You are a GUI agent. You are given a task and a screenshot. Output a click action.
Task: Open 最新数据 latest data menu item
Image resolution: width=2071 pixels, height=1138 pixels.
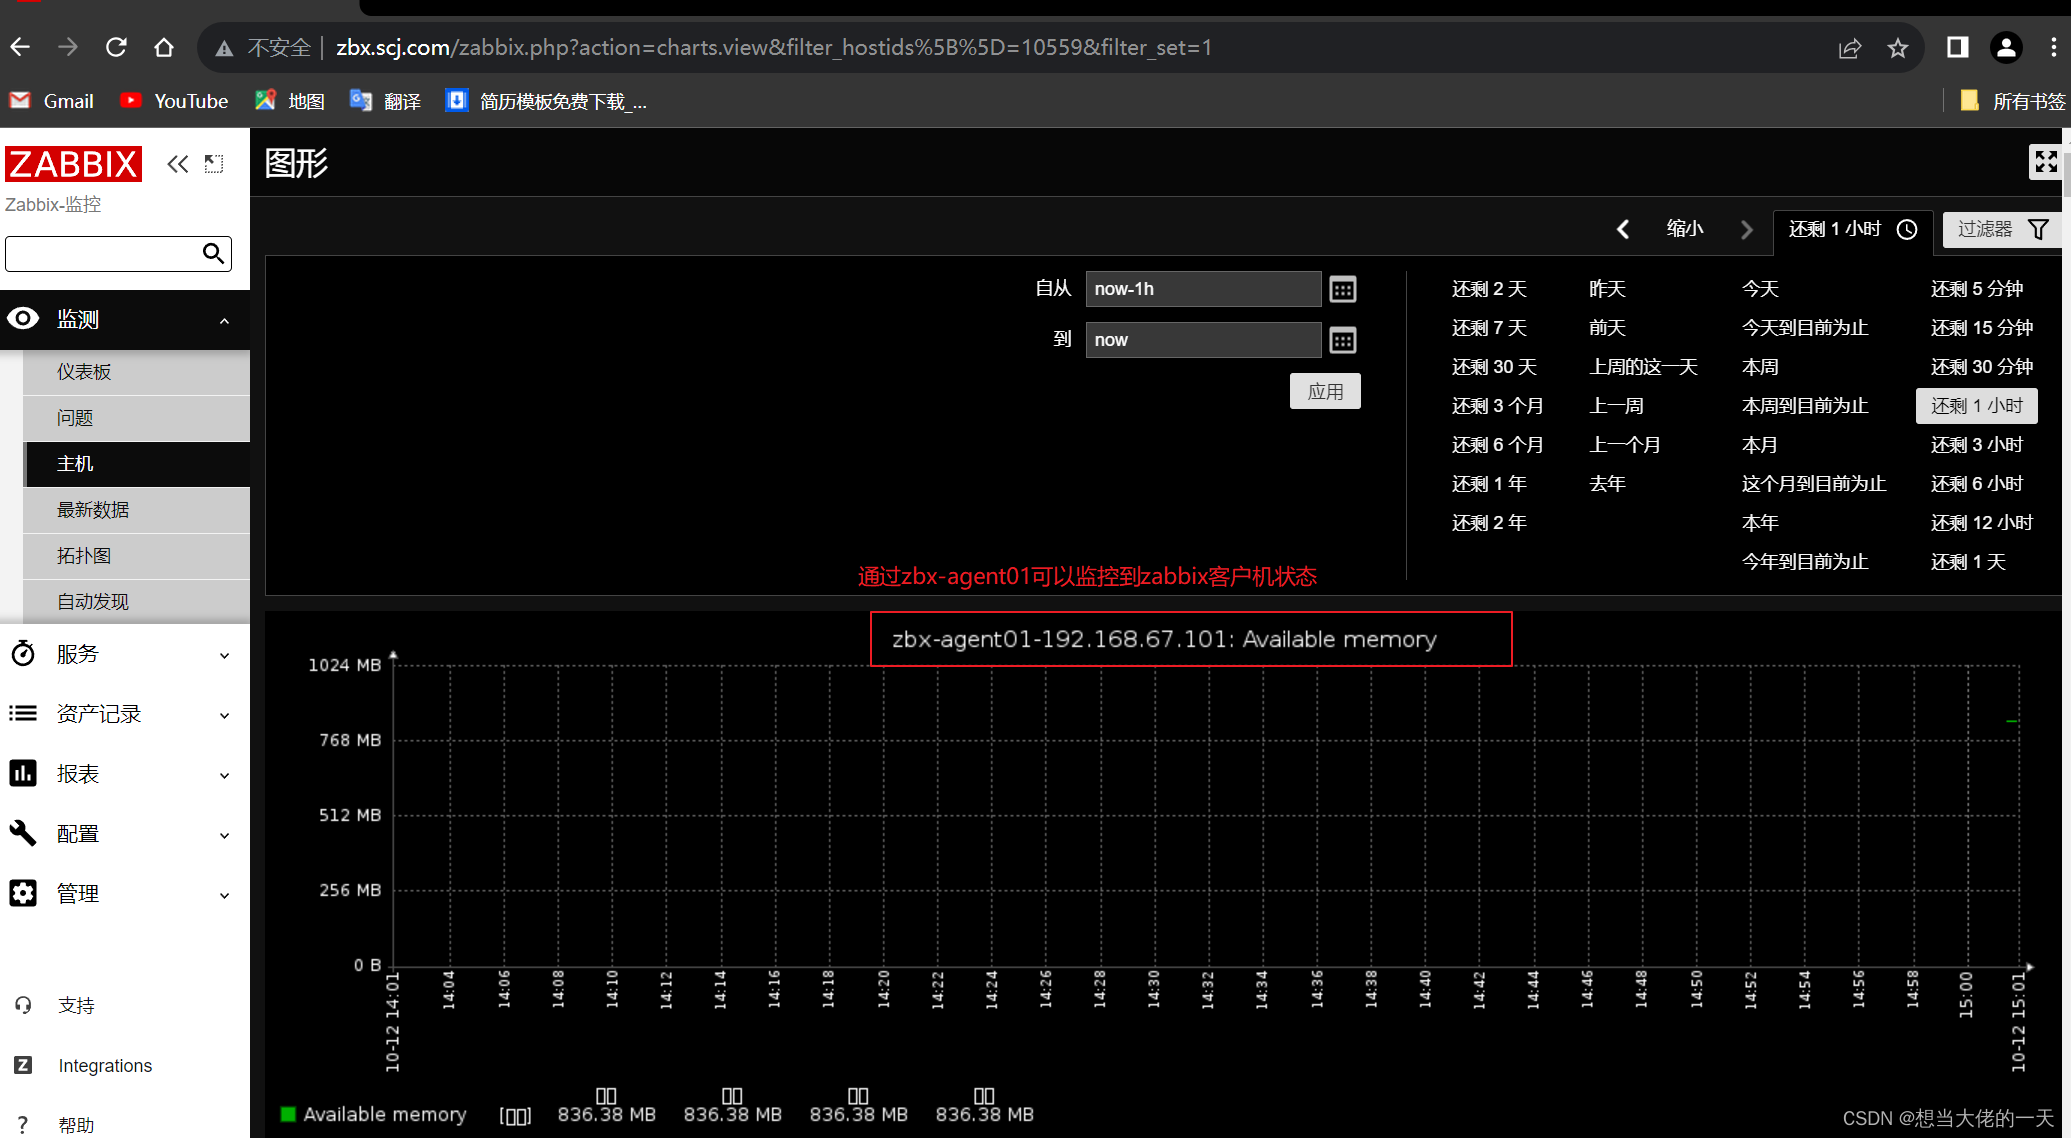(x=136, y=510)
